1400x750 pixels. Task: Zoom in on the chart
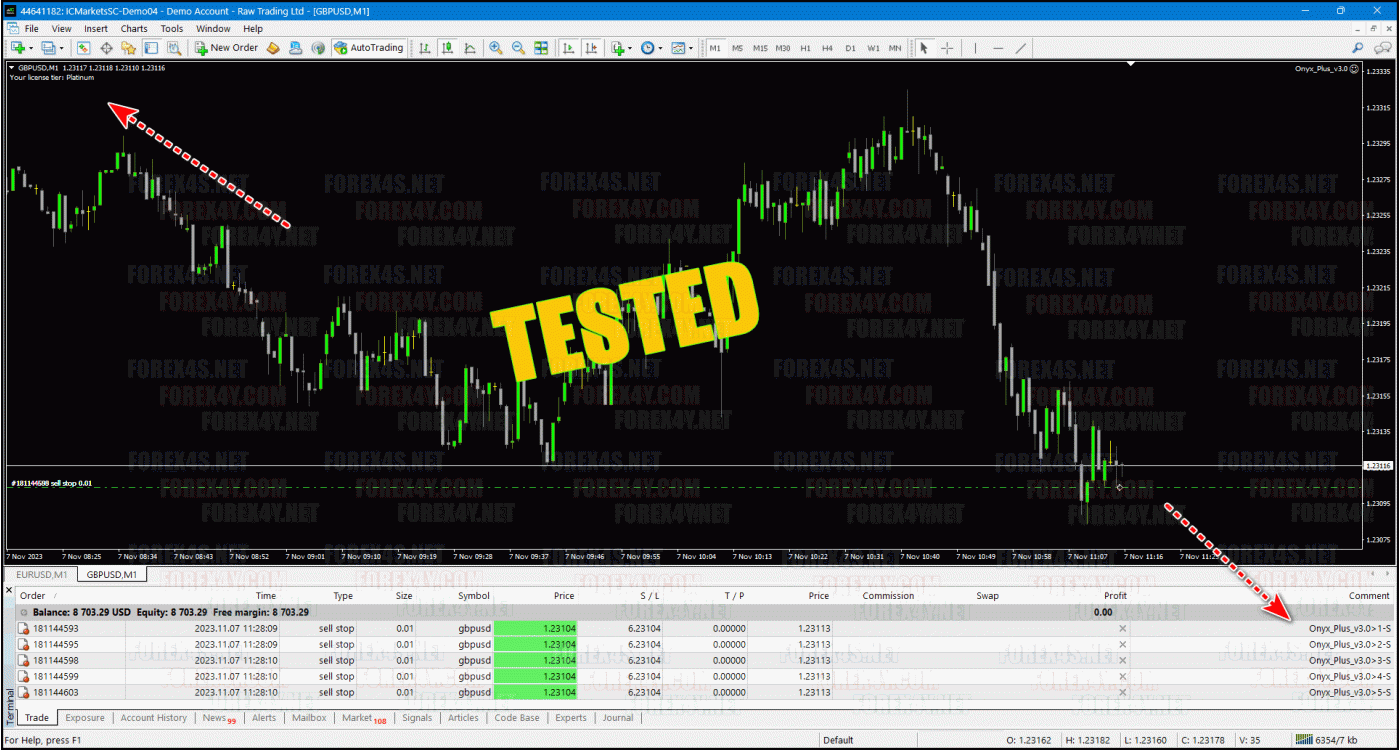pos(496,48)
